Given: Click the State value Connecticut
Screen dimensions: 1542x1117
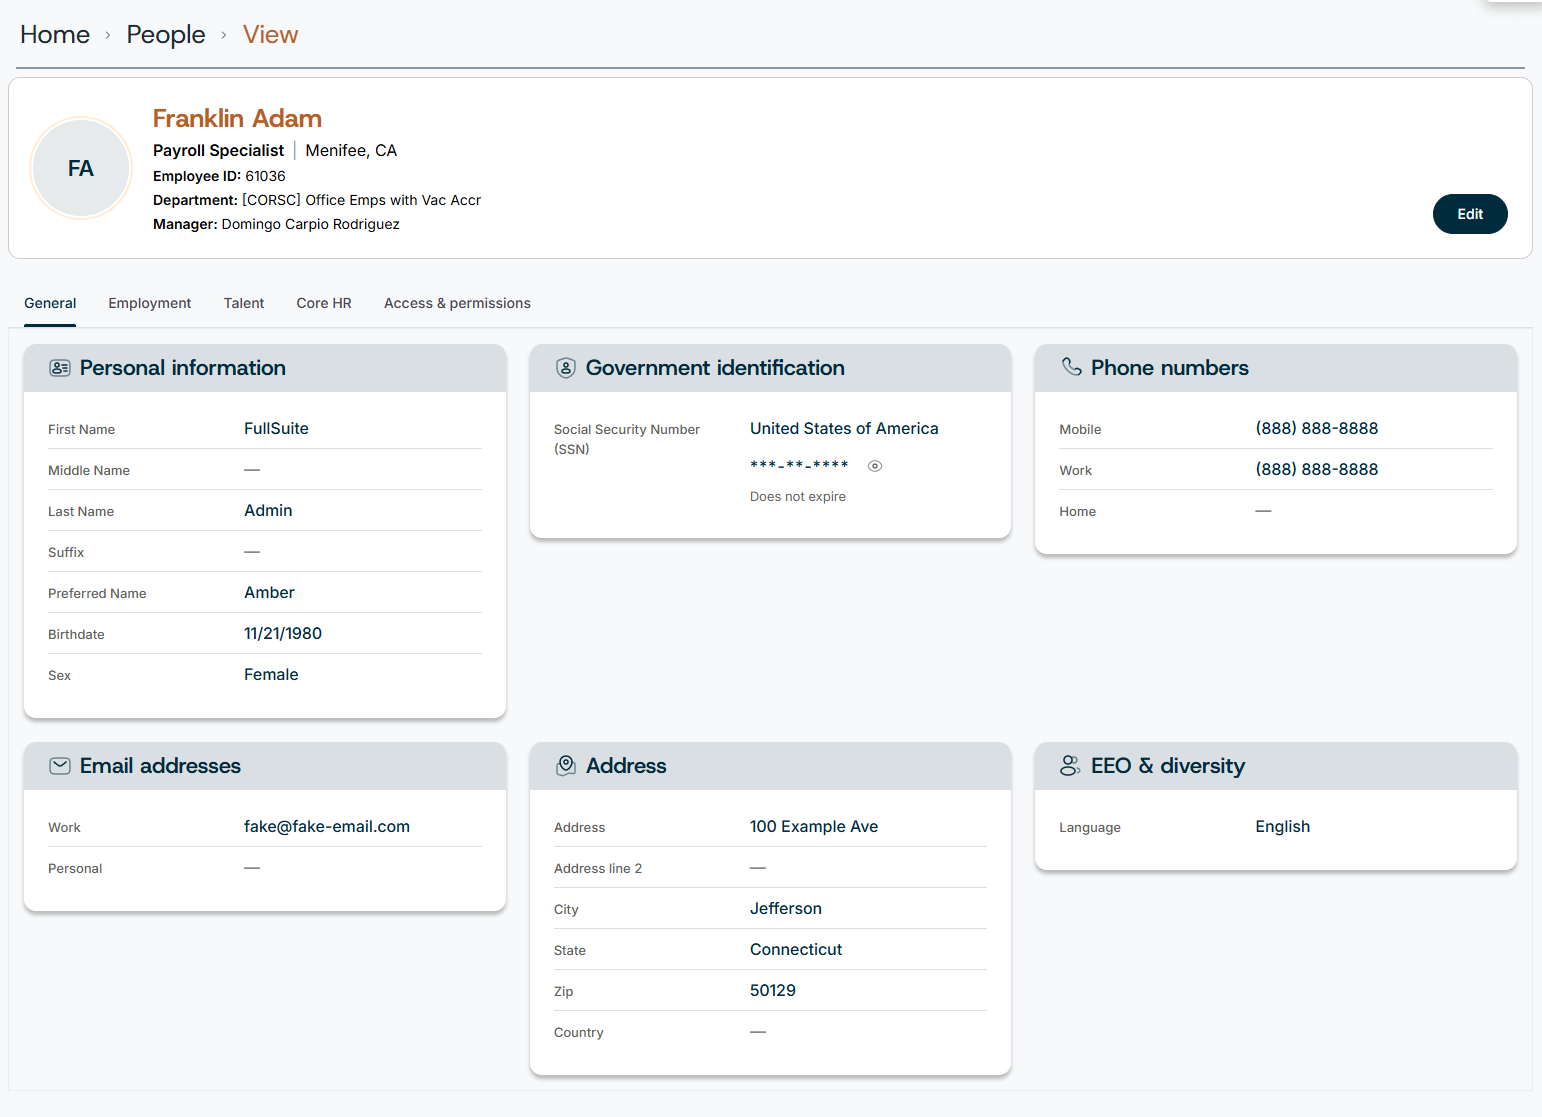Looking at the screenshot, I should [x=796, y=950].
